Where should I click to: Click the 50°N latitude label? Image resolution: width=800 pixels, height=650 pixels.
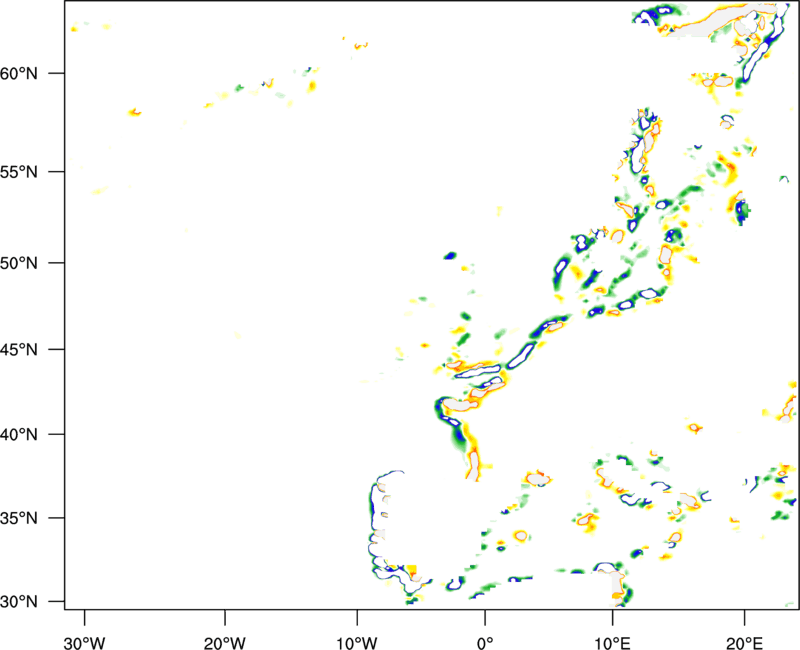pos(19,263)
